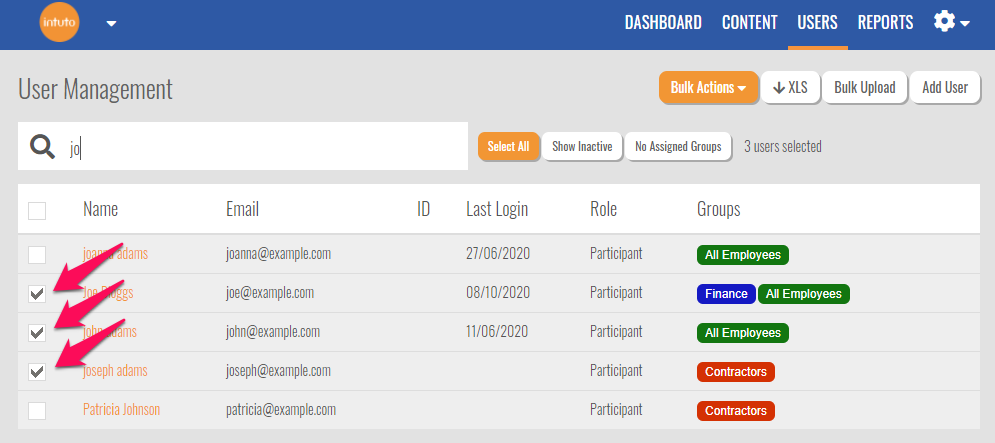The image size is (995, 443).
Task: Click the Bulk Upload button
Action: point(865,88)
